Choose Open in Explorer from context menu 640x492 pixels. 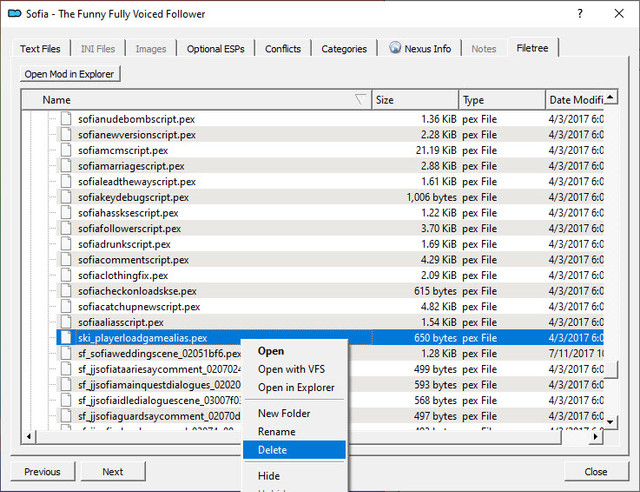[x=296, y=387]
